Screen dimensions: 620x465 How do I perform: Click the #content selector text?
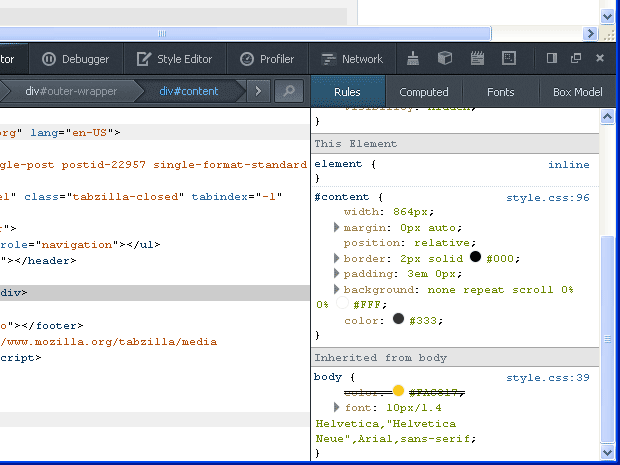(341, 197)
